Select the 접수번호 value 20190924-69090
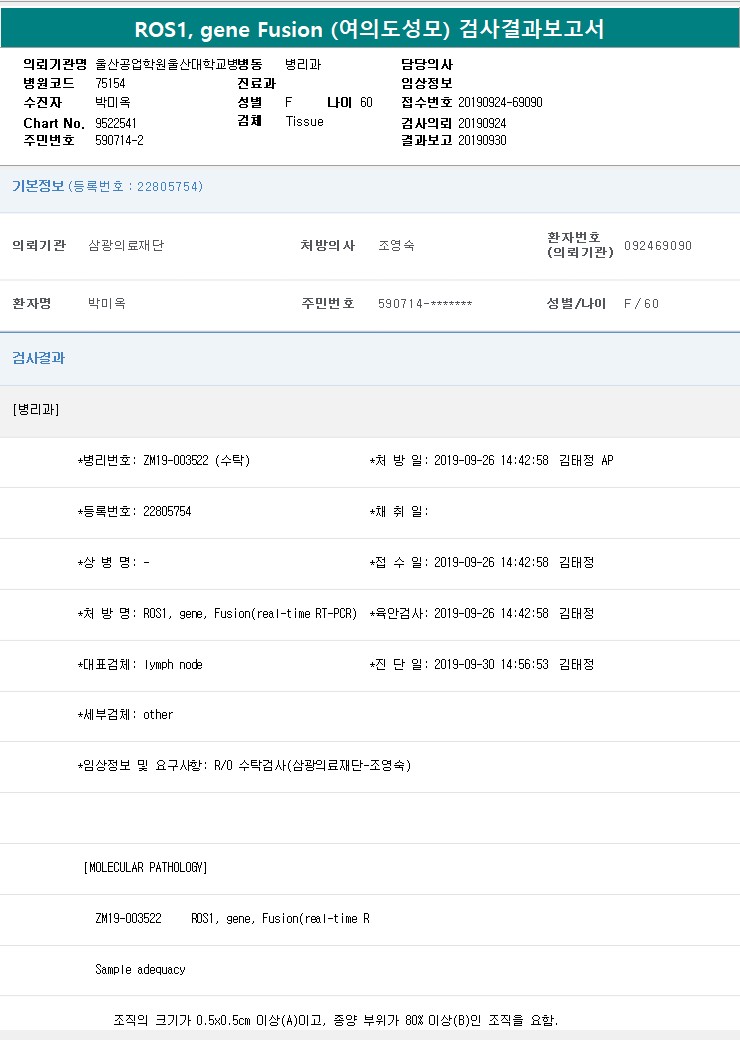740x1040 pixels. (x=500, y=102)
